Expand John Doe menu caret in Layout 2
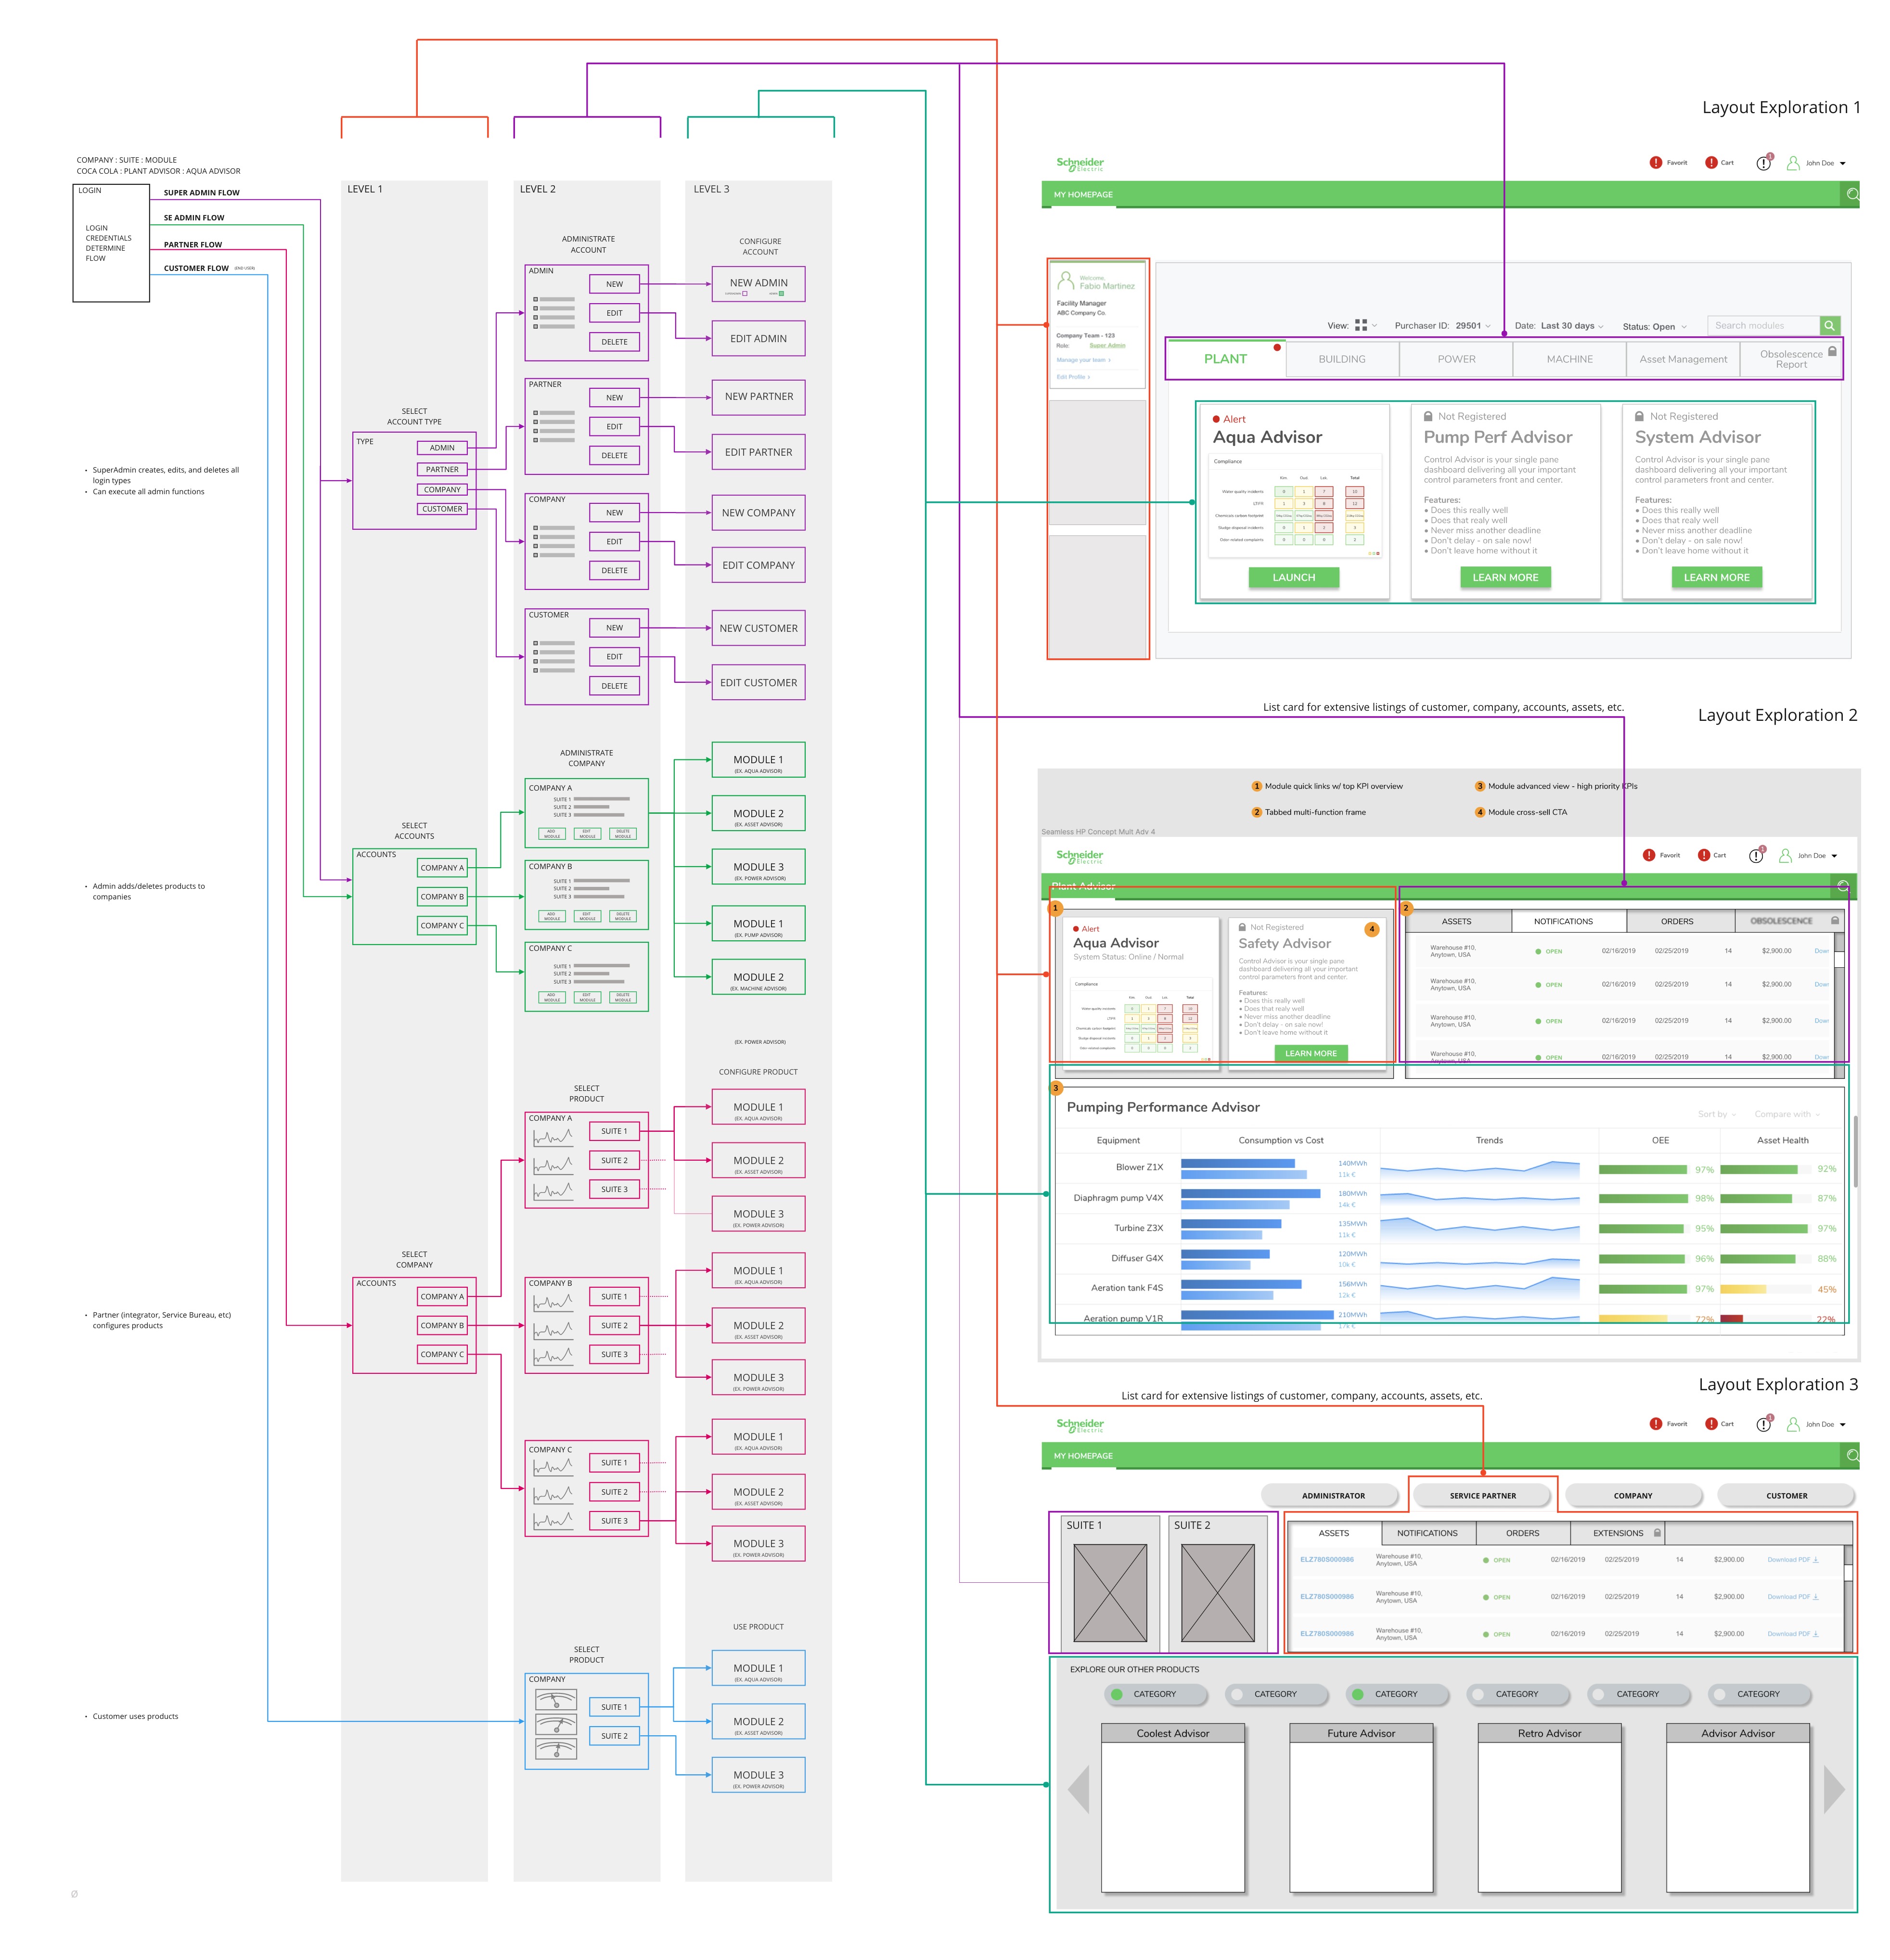The height and width of the screenshot is (1960, 1890). [1834, 856]
